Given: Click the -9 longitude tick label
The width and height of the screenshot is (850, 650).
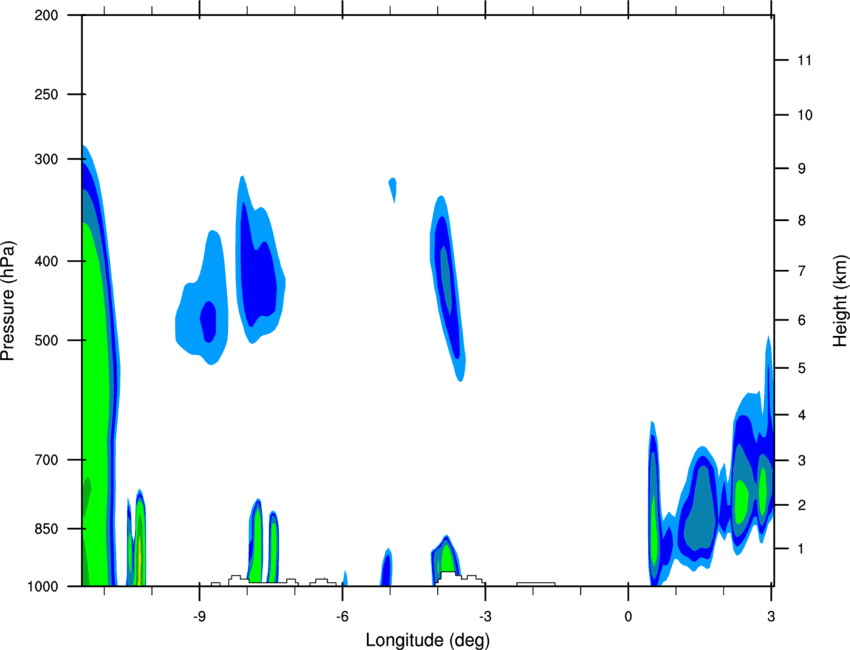Looking at the screenshot, I should tap(199, 617).
